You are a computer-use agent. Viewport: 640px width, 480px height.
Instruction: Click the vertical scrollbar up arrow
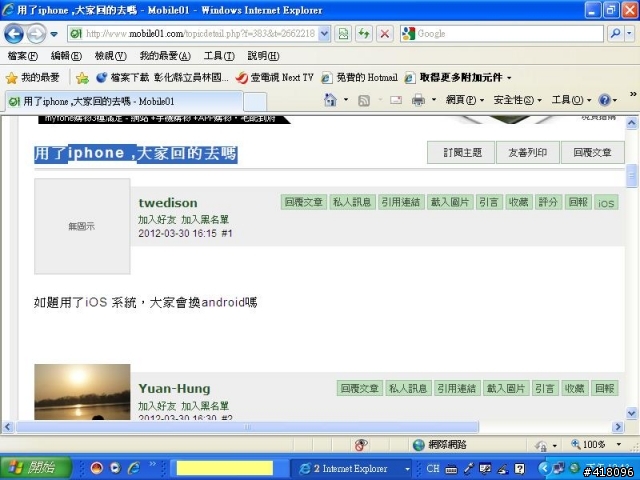631,122
